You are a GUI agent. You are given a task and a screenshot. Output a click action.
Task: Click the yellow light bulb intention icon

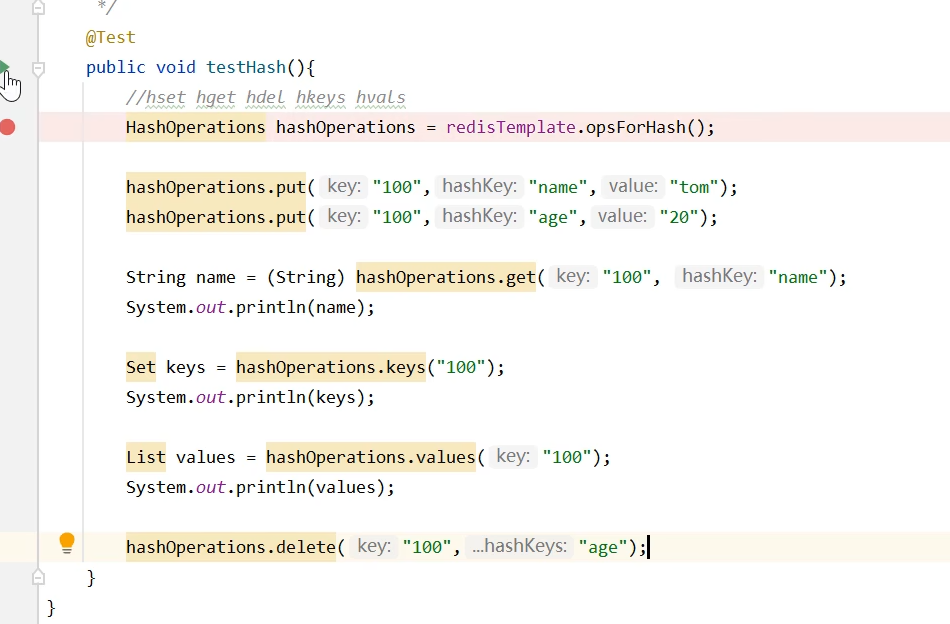coord(67,542)
